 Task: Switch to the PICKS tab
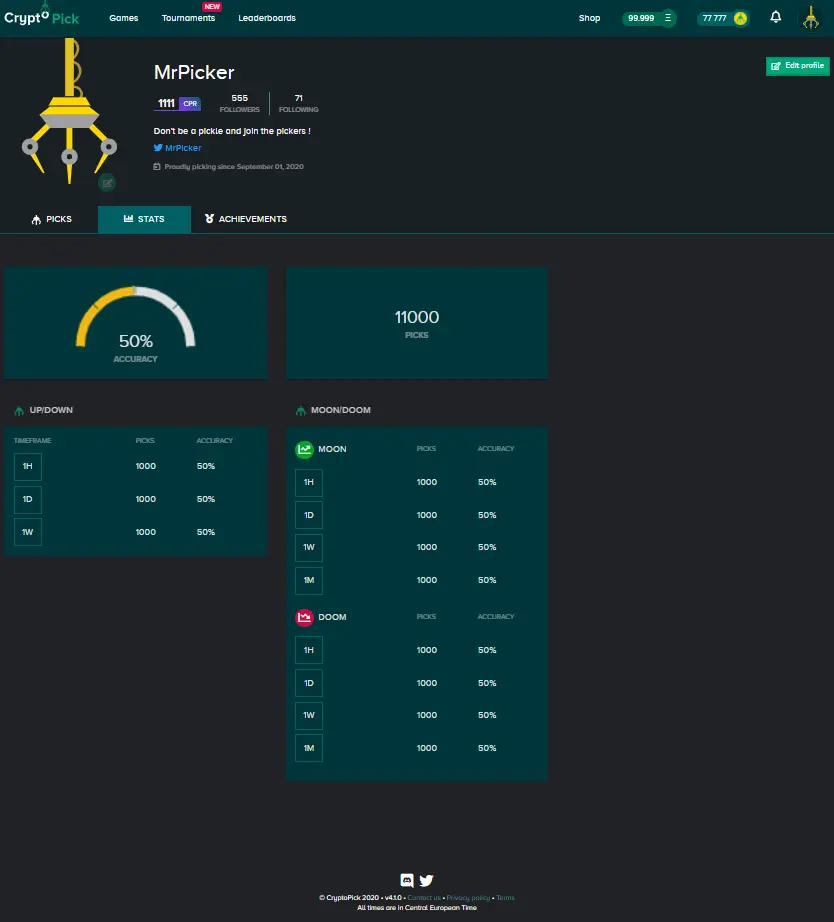51,219
